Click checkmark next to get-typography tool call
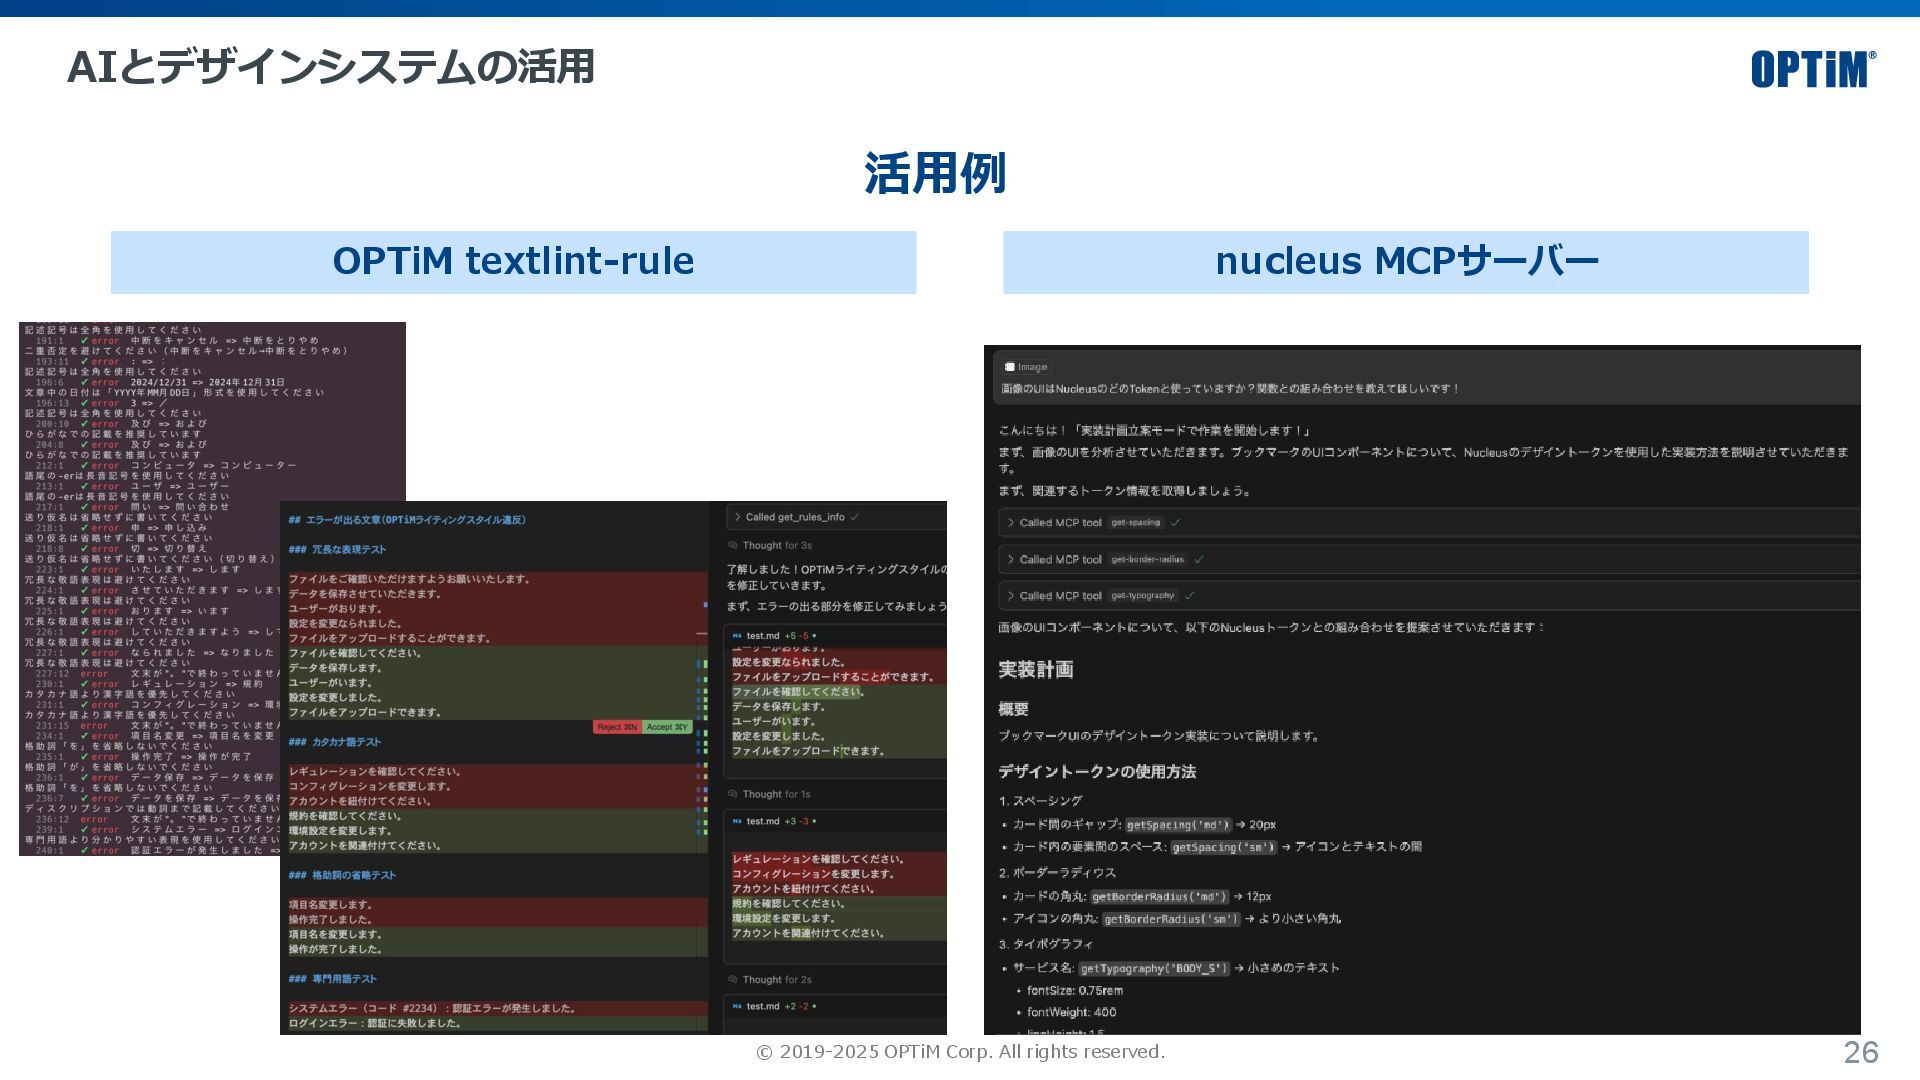1920x1080 pixels. pos(1189,596)
